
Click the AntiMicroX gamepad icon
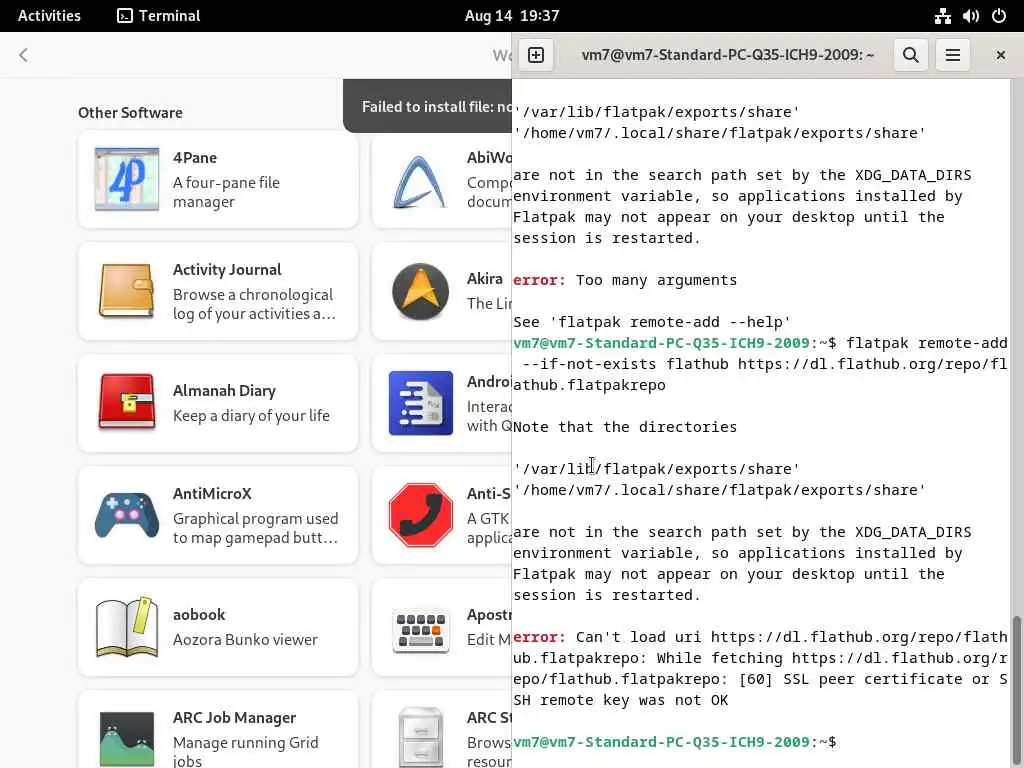click(x=127, y=515)
